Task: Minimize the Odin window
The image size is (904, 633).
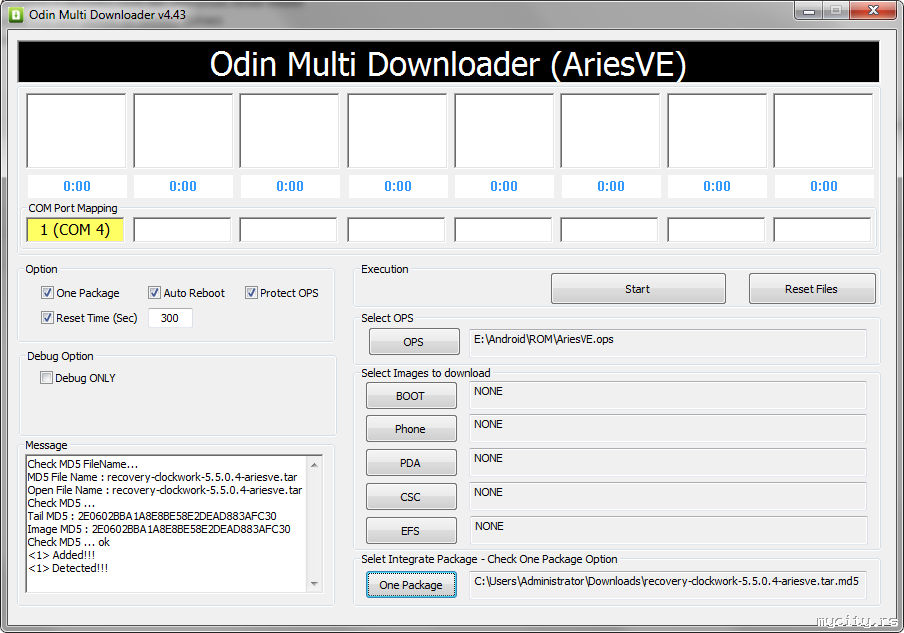Action: (x=809, y=10)
